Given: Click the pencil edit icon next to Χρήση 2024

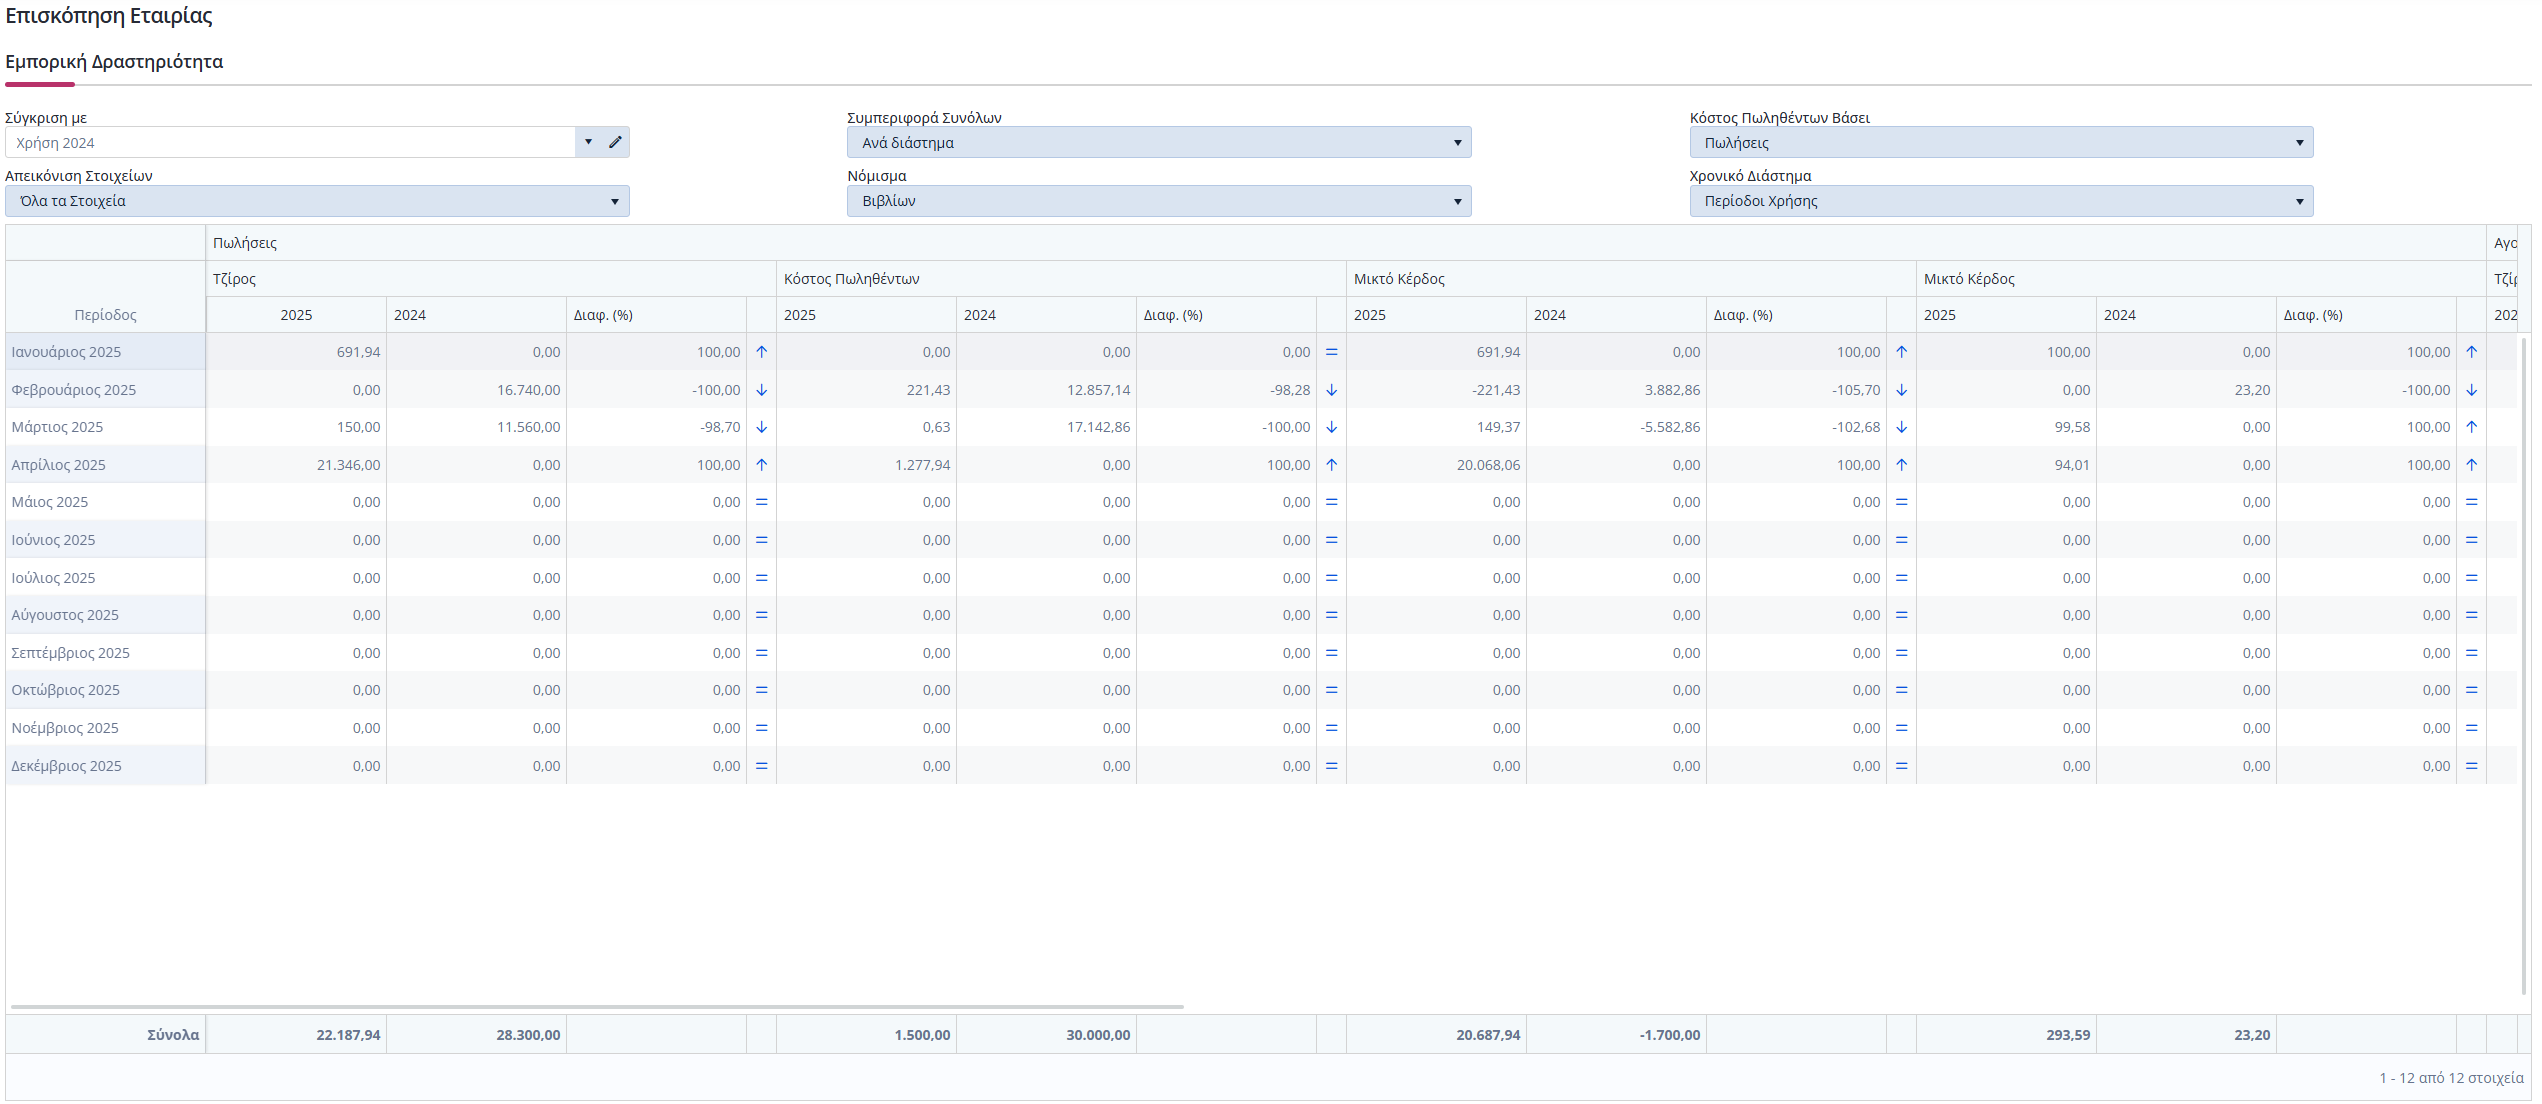Looking at the screenshot, I should 615,142.
